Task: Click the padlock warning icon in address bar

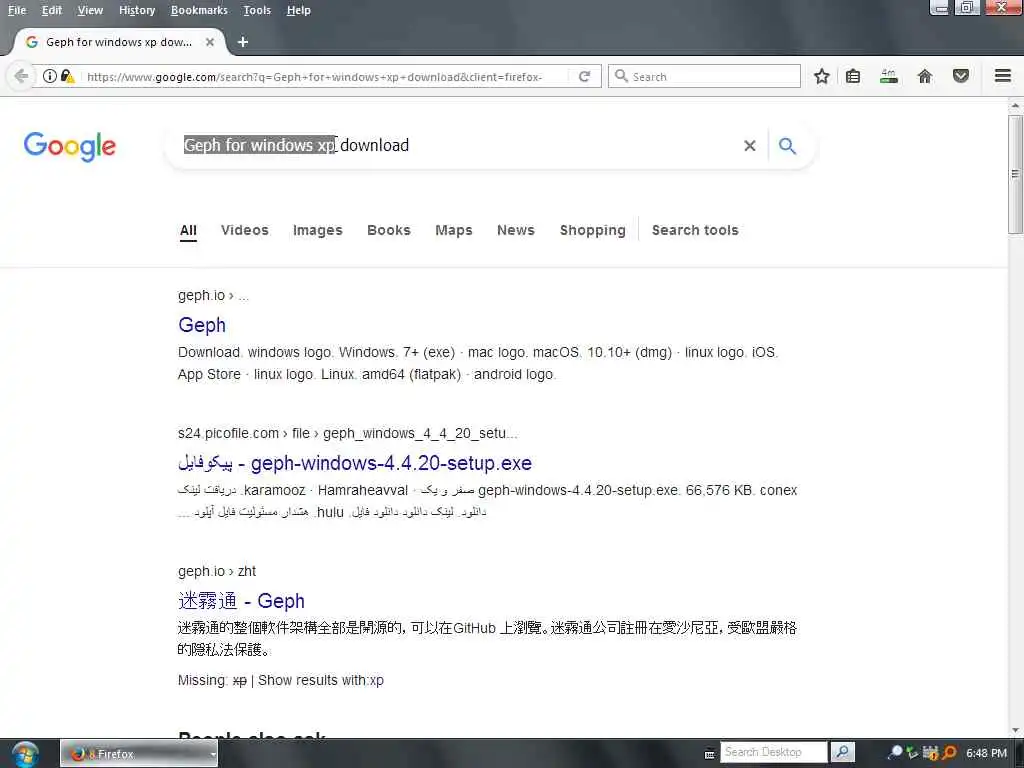Action: (x=68, y=76)
